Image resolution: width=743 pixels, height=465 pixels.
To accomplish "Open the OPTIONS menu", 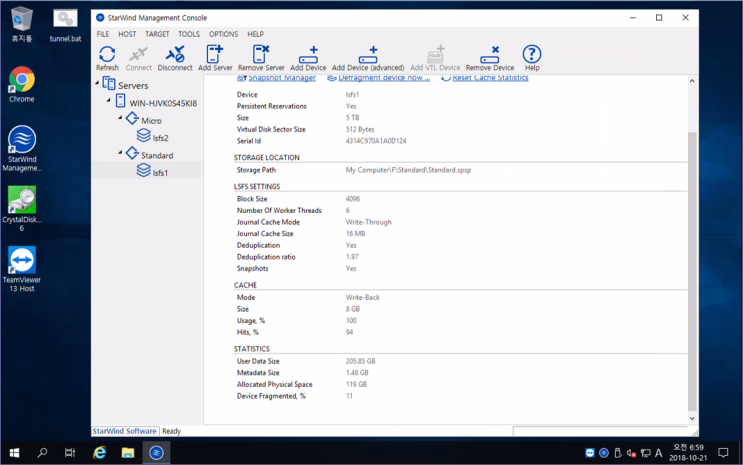I will [223, 34].
